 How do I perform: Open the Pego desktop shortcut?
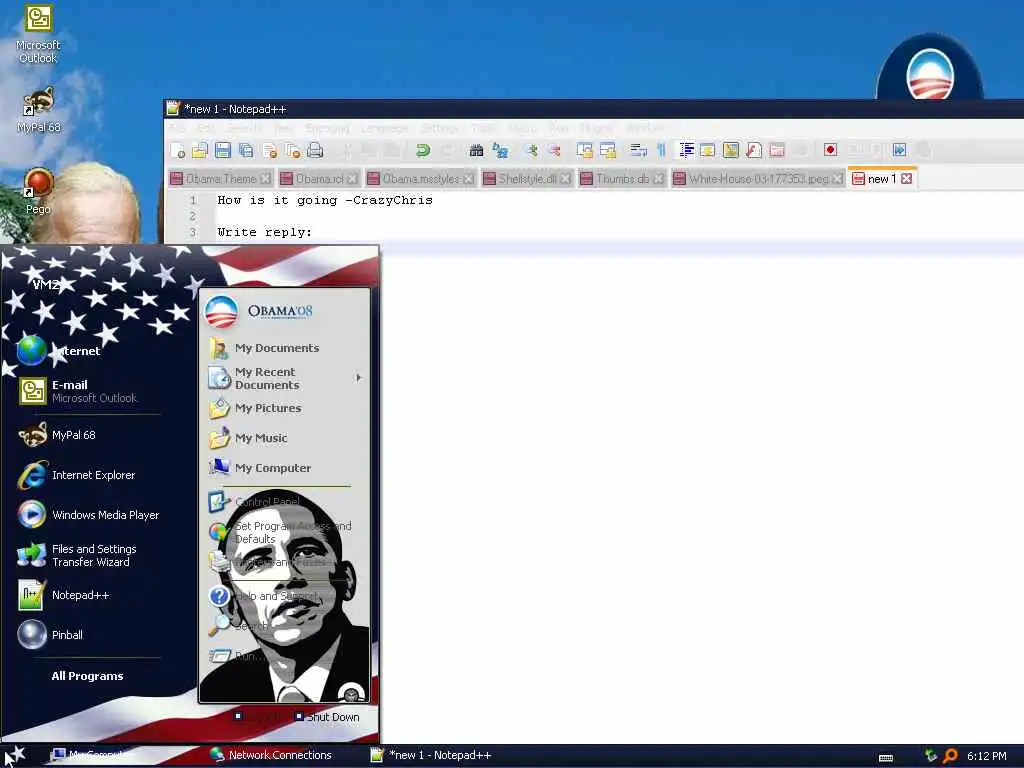click(x=38, y=191)
